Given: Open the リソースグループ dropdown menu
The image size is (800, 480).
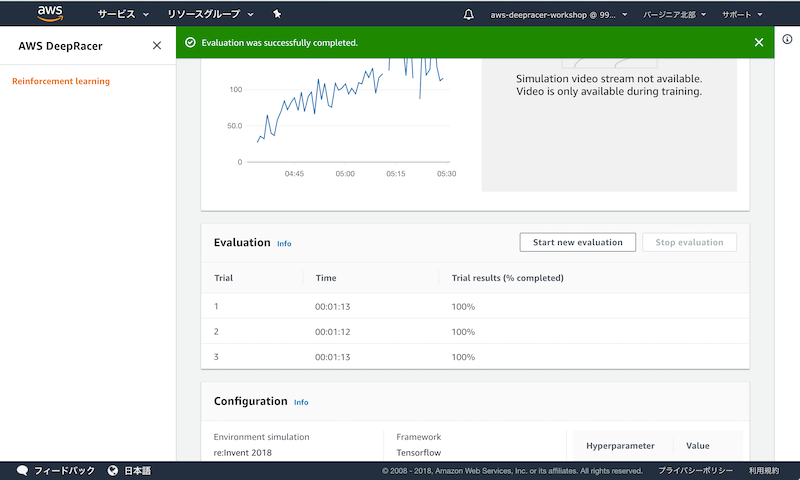Looking at the screenshot, I should 210,14.
